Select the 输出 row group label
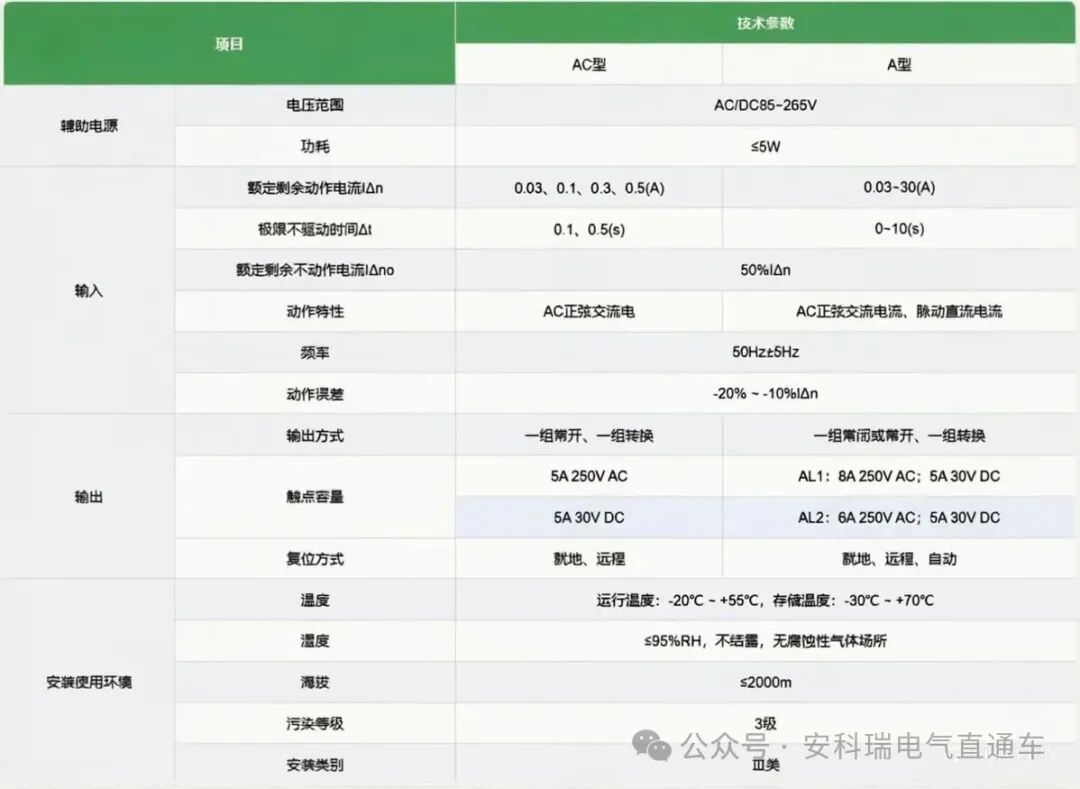Screen dimensions: 1080x789 coord(88,497)
